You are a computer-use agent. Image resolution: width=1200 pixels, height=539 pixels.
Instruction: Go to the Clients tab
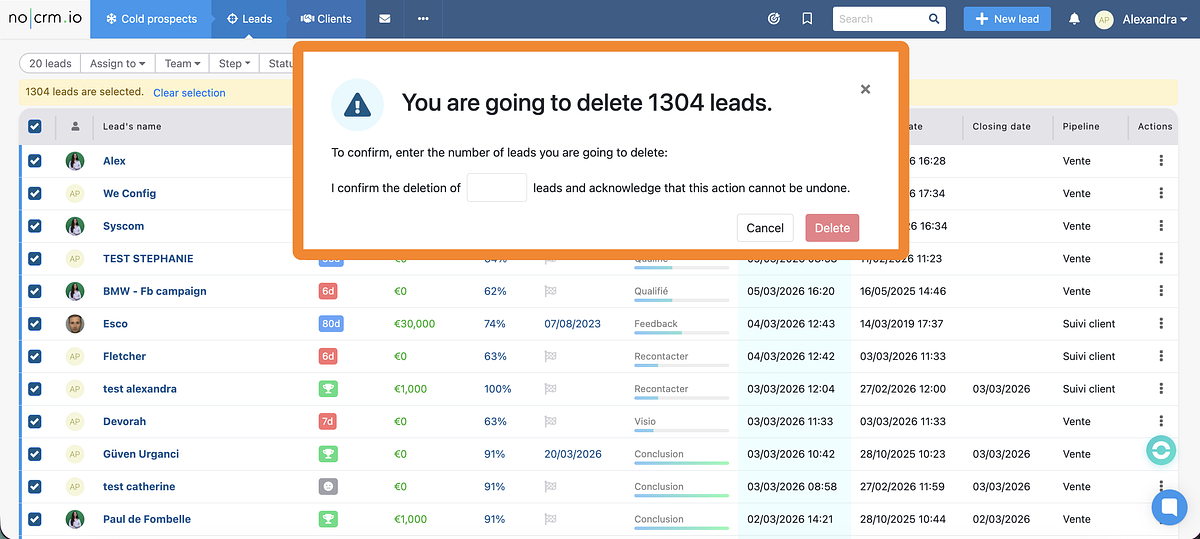[x=326, y=19]
